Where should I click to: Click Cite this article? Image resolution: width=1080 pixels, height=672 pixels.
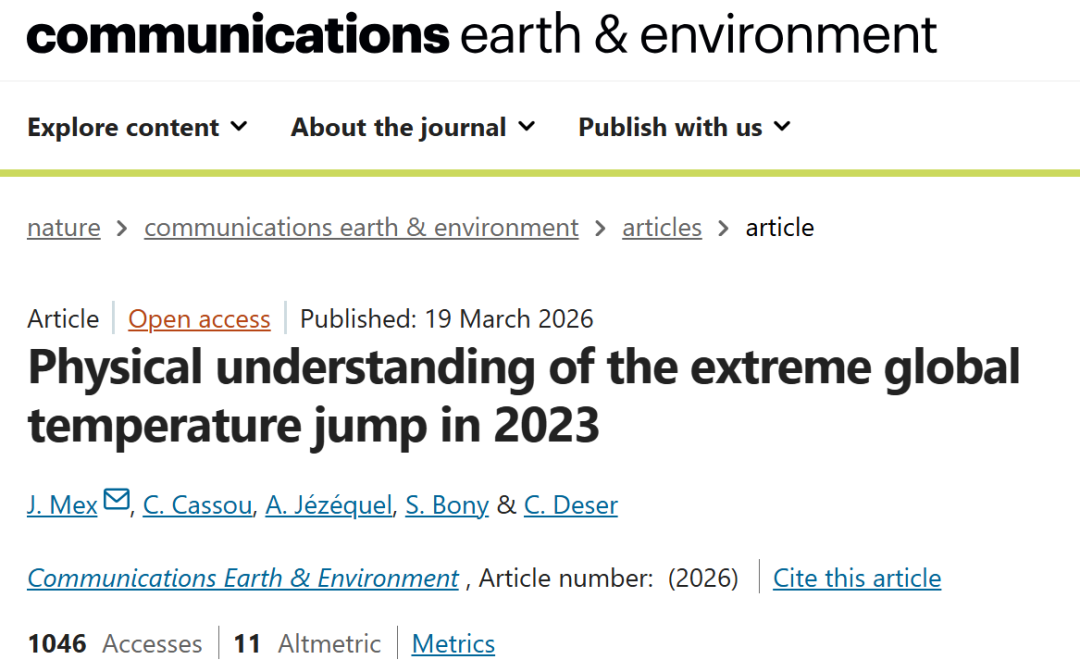coord(857,578)
